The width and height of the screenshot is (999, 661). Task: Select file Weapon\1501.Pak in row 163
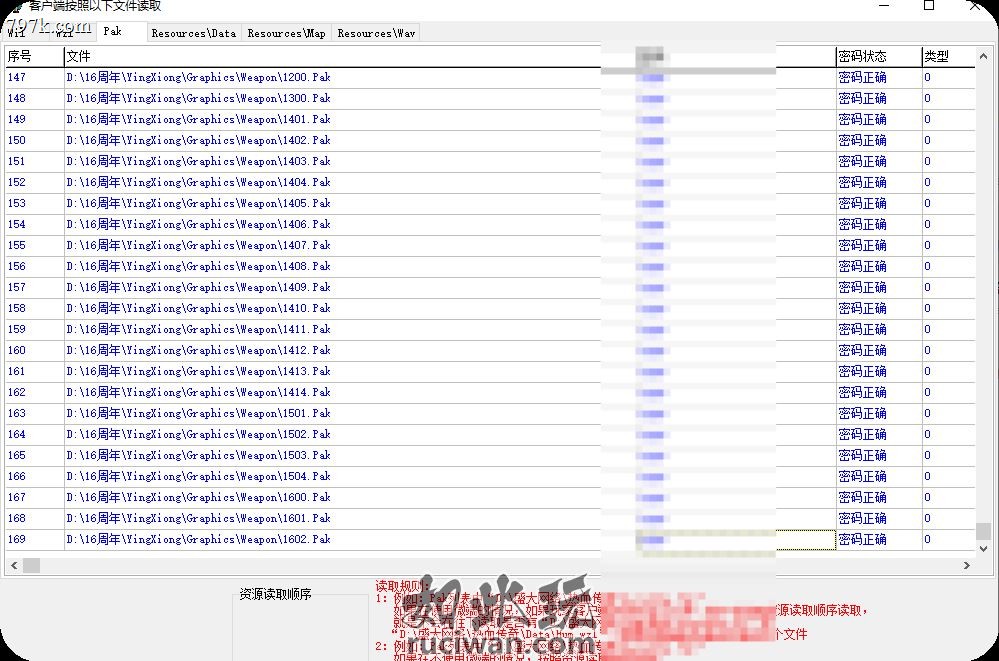(x=198, y=414)
